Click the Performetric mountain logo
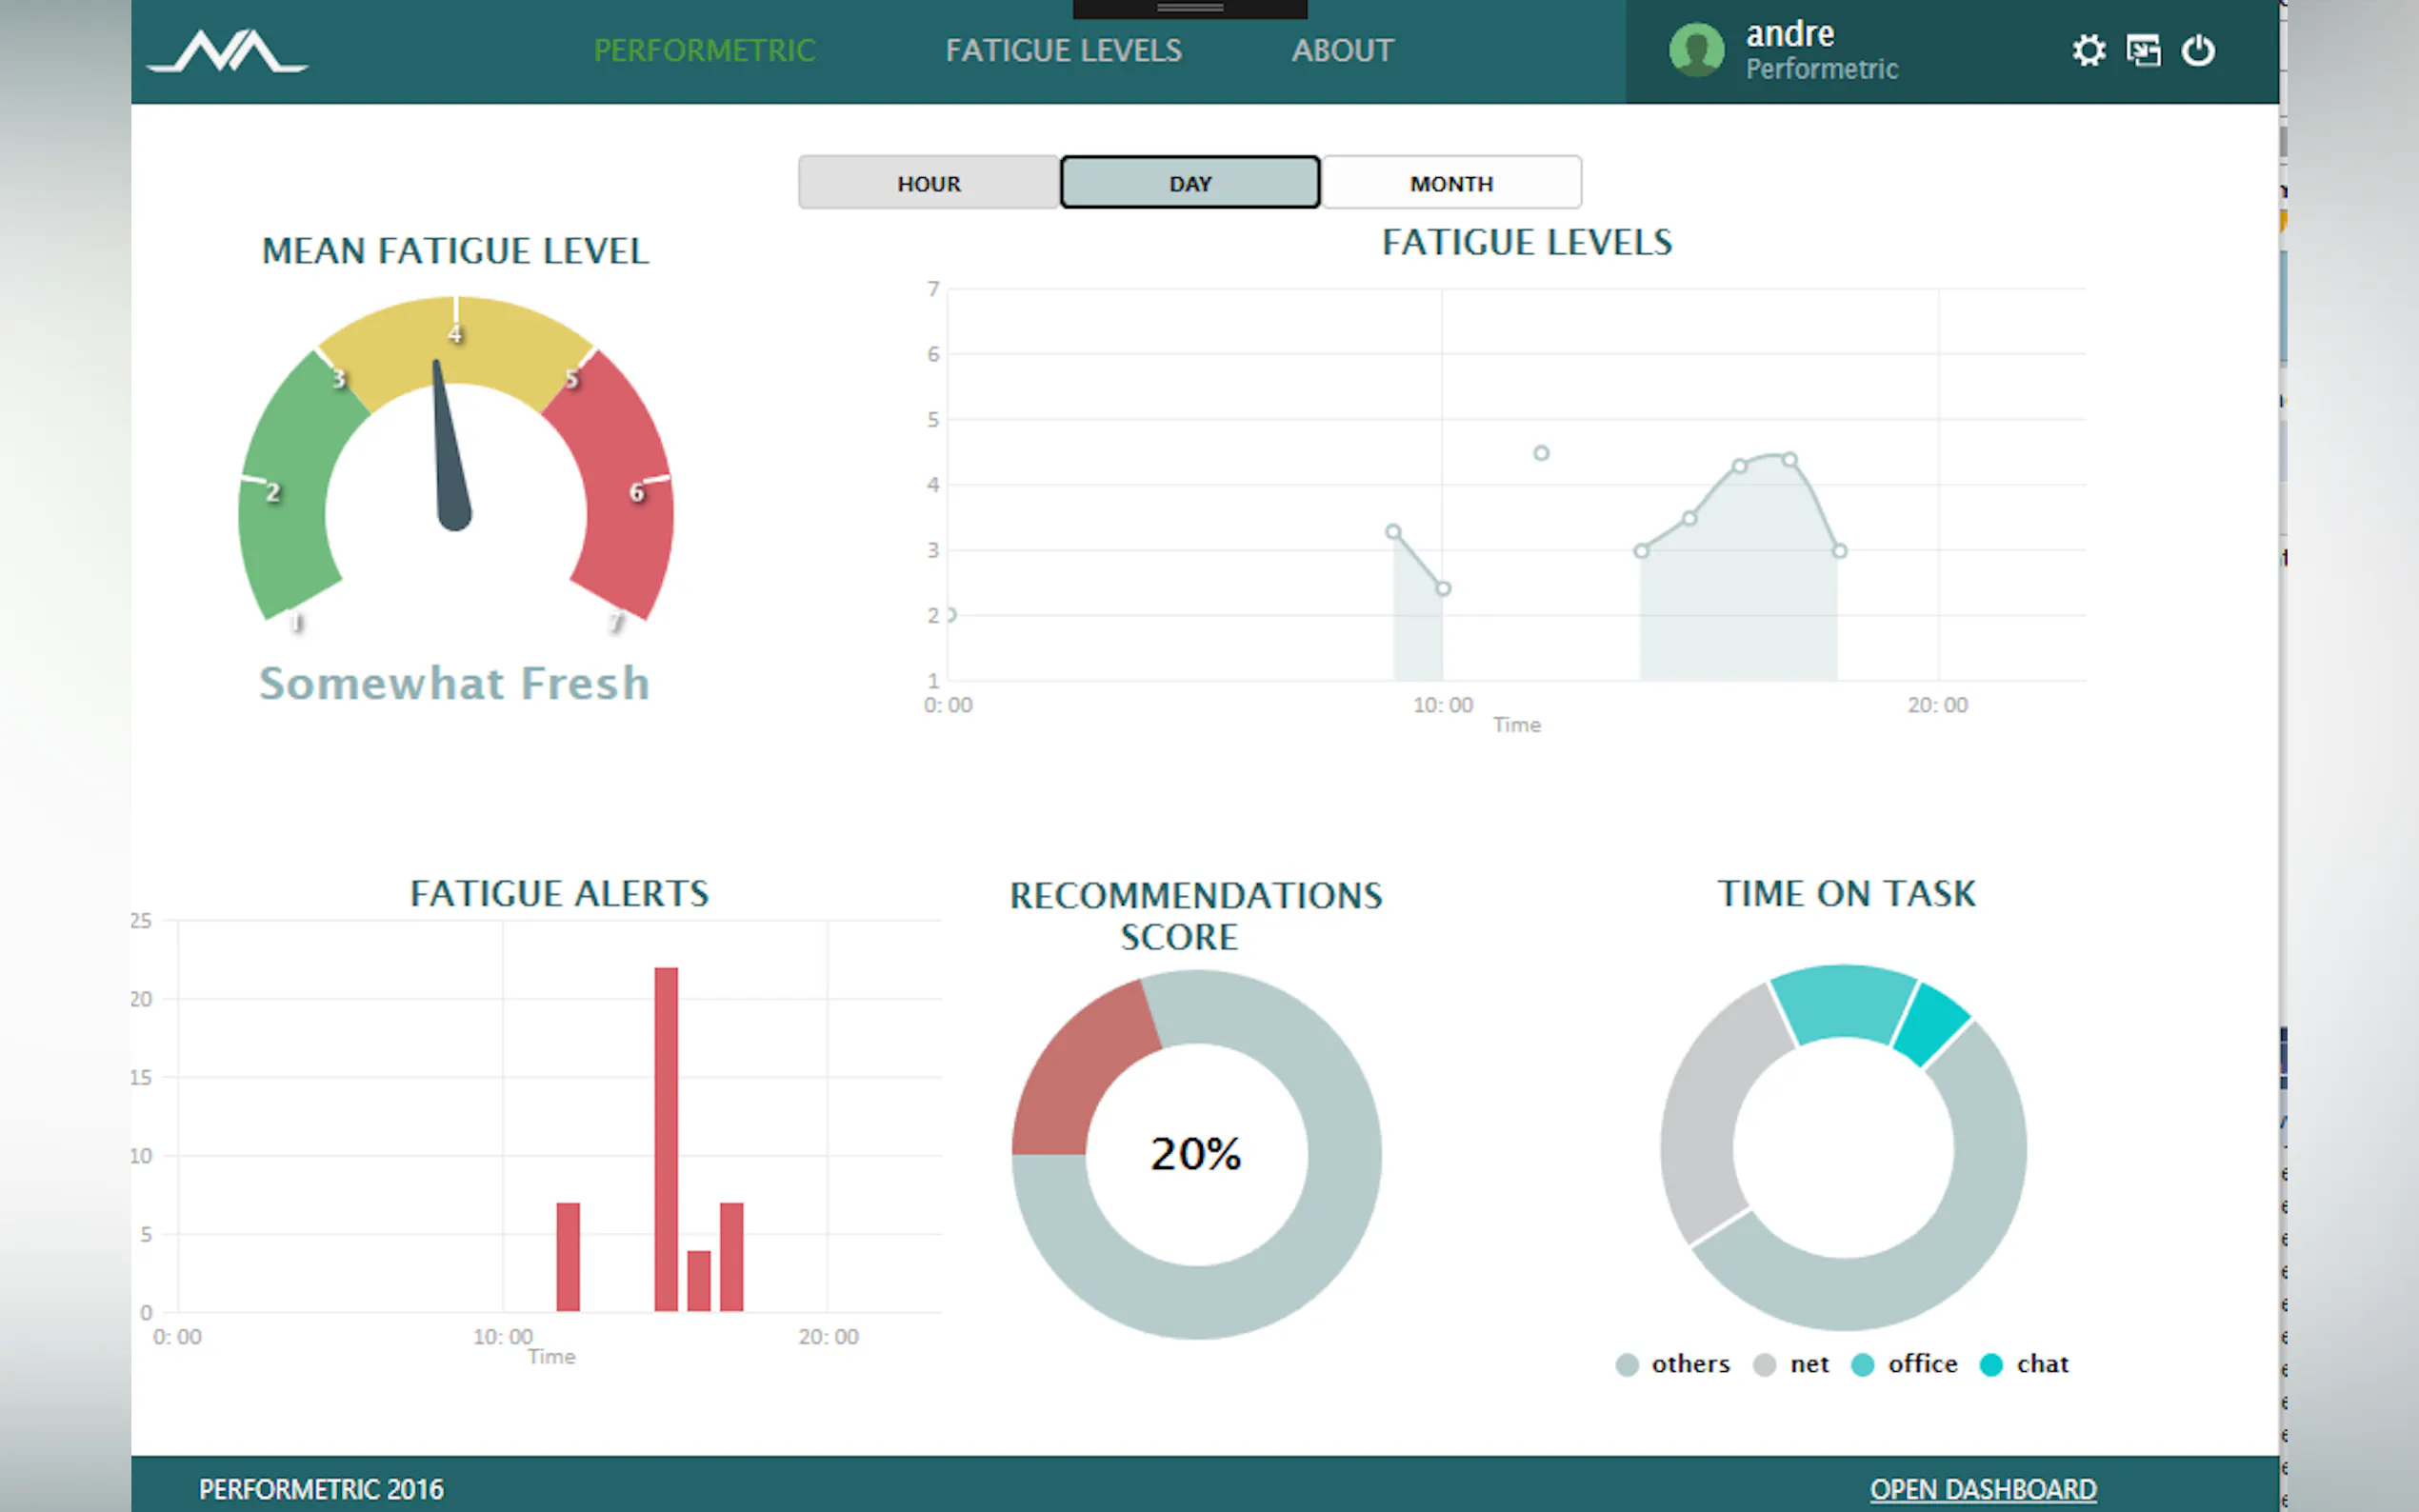This screenshot has height=1512, width=2419. [x=228, y=51]
